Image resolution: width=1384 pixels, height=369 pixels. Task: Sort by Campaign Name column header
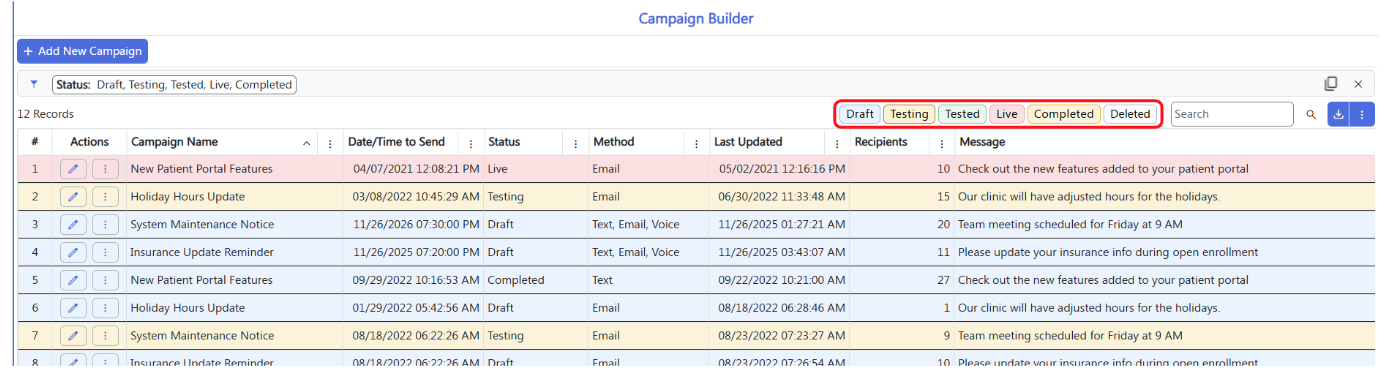174,142
